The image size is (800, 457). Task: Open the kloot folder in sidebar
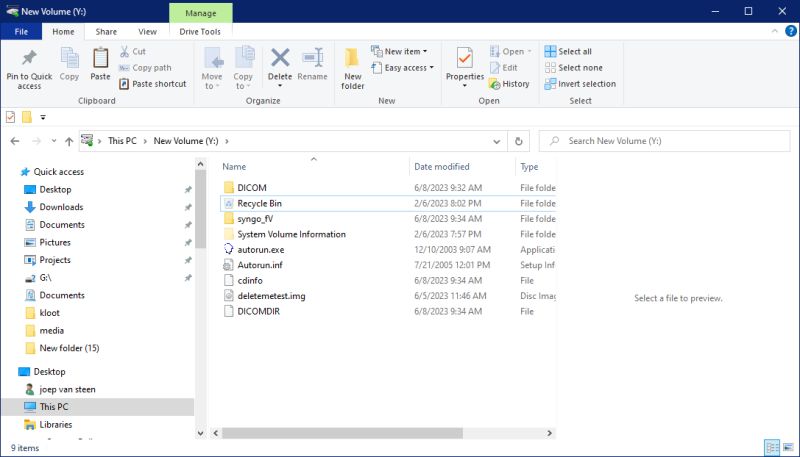click(x=49, y=313)
